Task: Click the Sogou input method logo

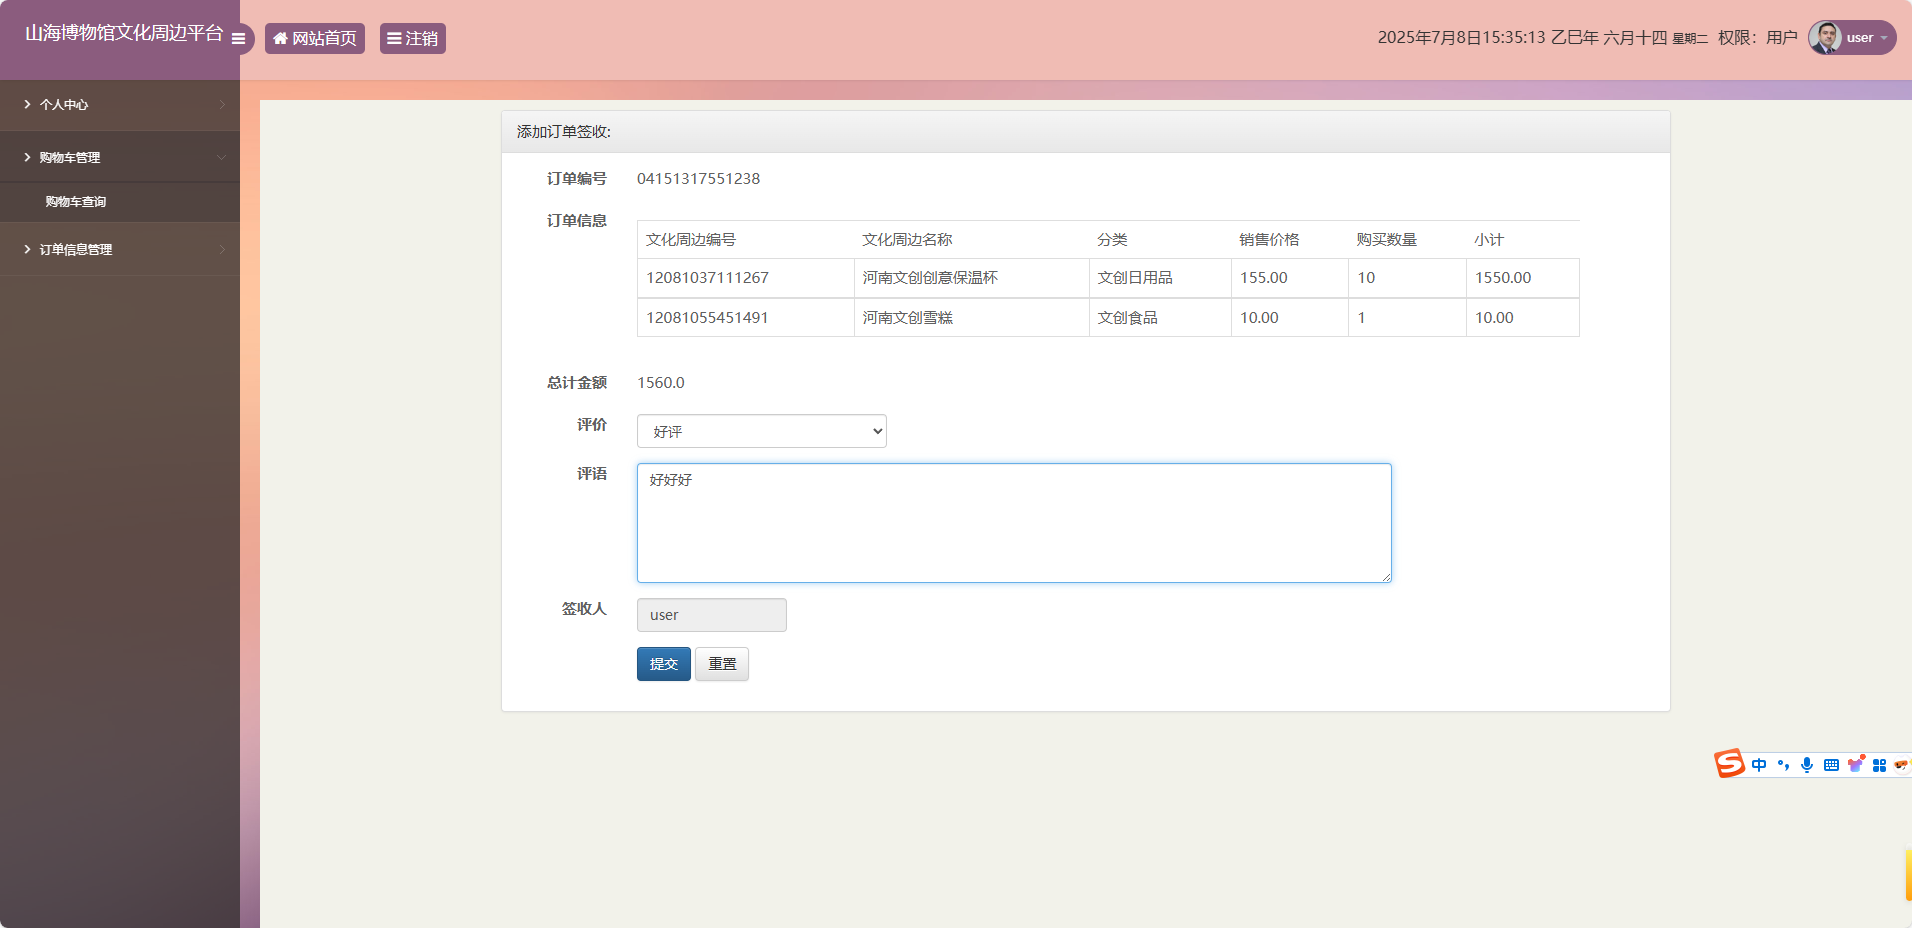Action: click(1729, 764)
